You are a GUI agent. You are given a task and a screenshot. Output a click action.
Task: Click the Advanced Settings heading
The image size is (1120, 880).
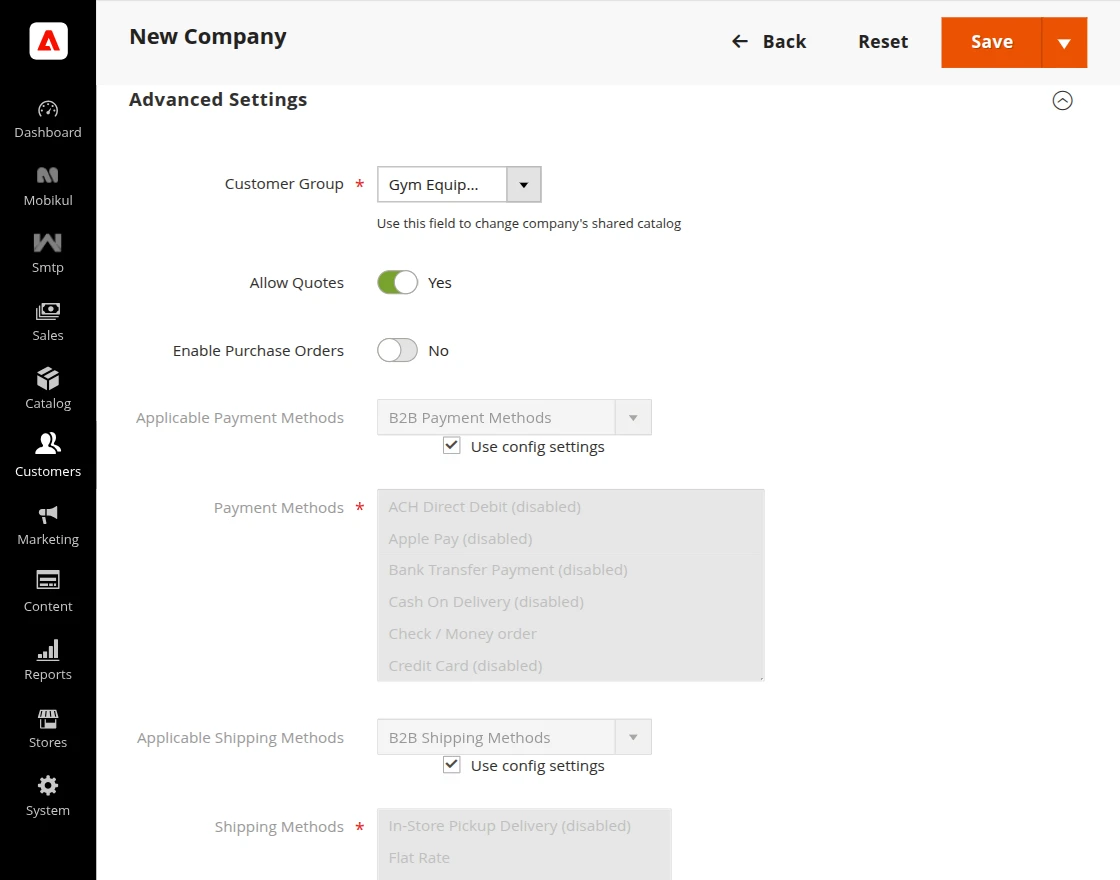[x=218, y=100]
